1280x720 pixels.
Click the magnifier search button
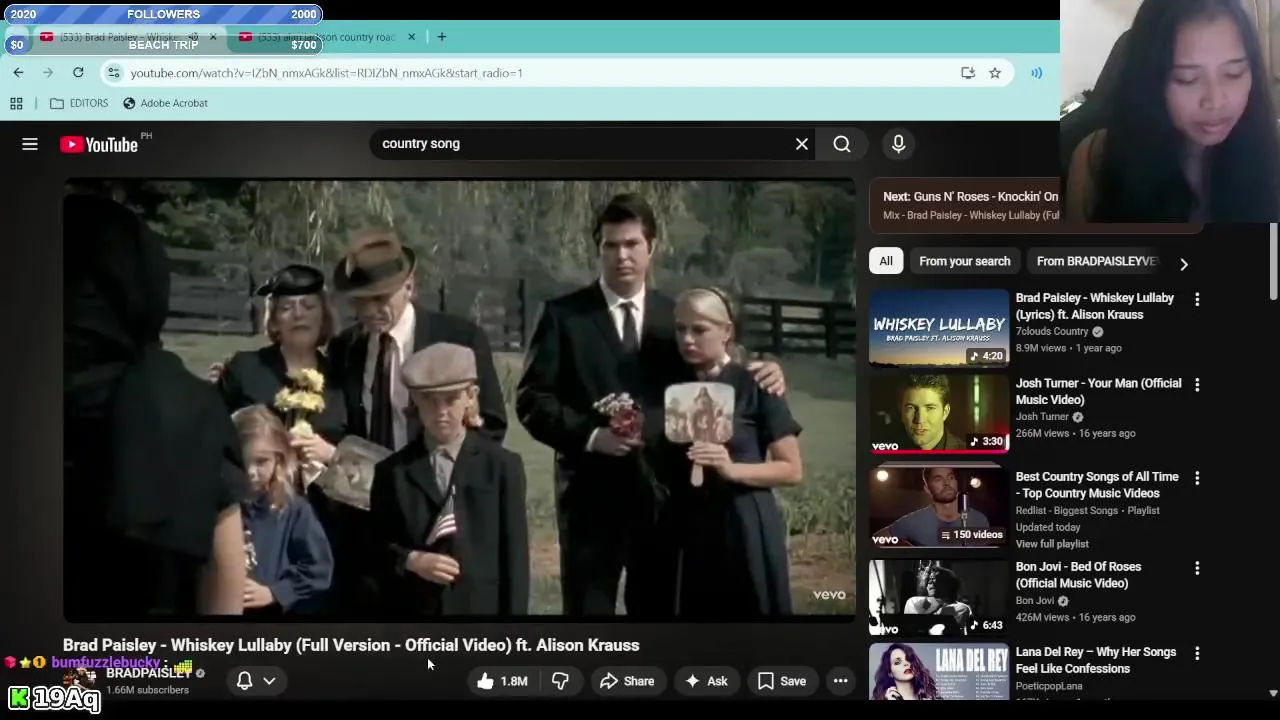[x=842, y=144]
